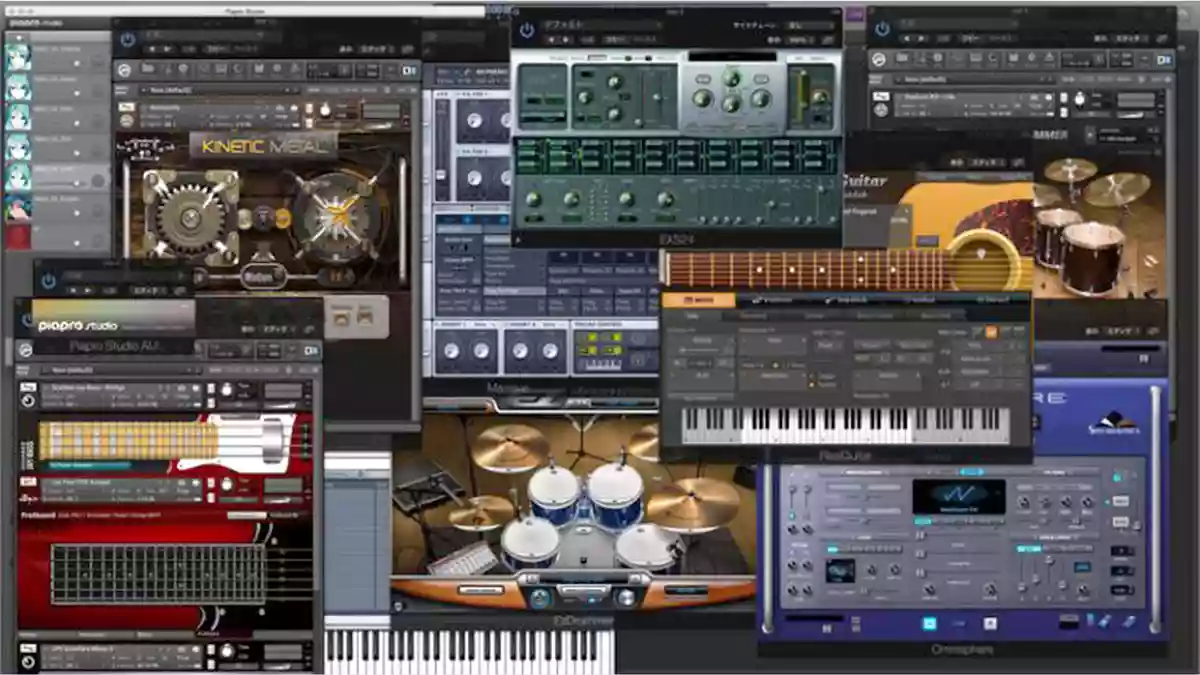Click the tune knob in the Kinetic Metal instrument header
The height and width of the screenshot is (675, 1200).
pyautogui.click(x=325, y=111)
